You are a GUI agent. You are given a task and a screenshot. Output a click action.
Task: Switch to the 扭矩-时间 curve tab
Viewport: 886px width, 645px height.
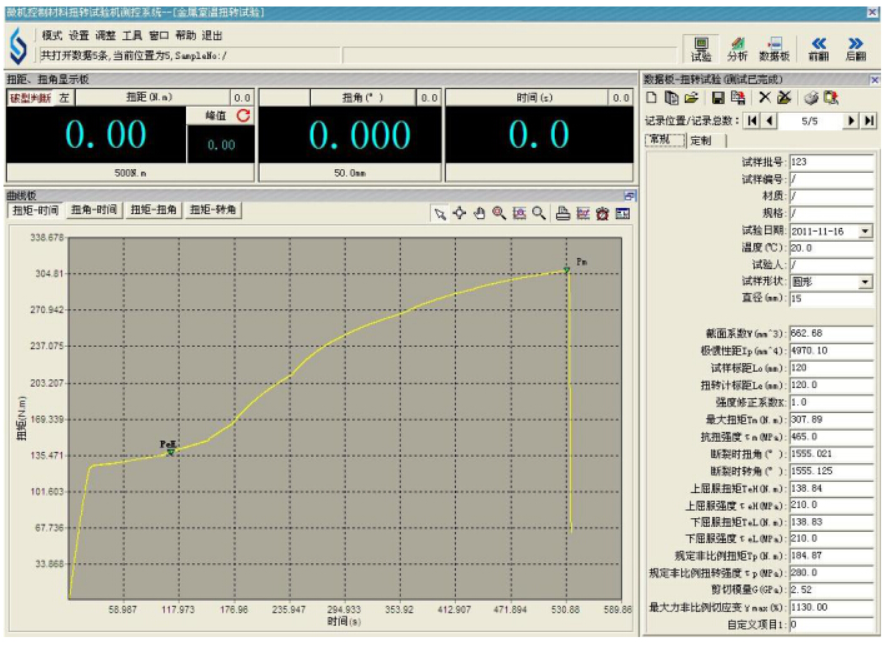[36, 210]
